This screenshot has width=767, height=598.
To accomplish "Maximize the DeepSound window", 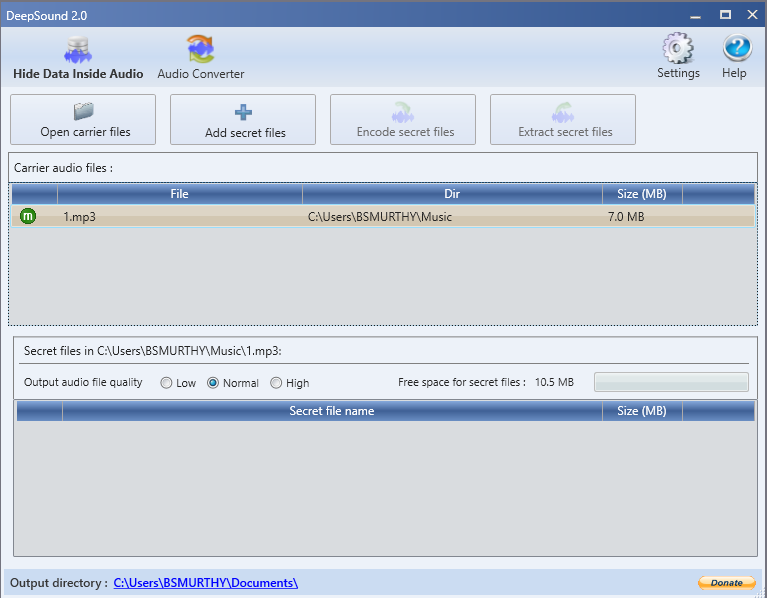I will tap(725, 15).
